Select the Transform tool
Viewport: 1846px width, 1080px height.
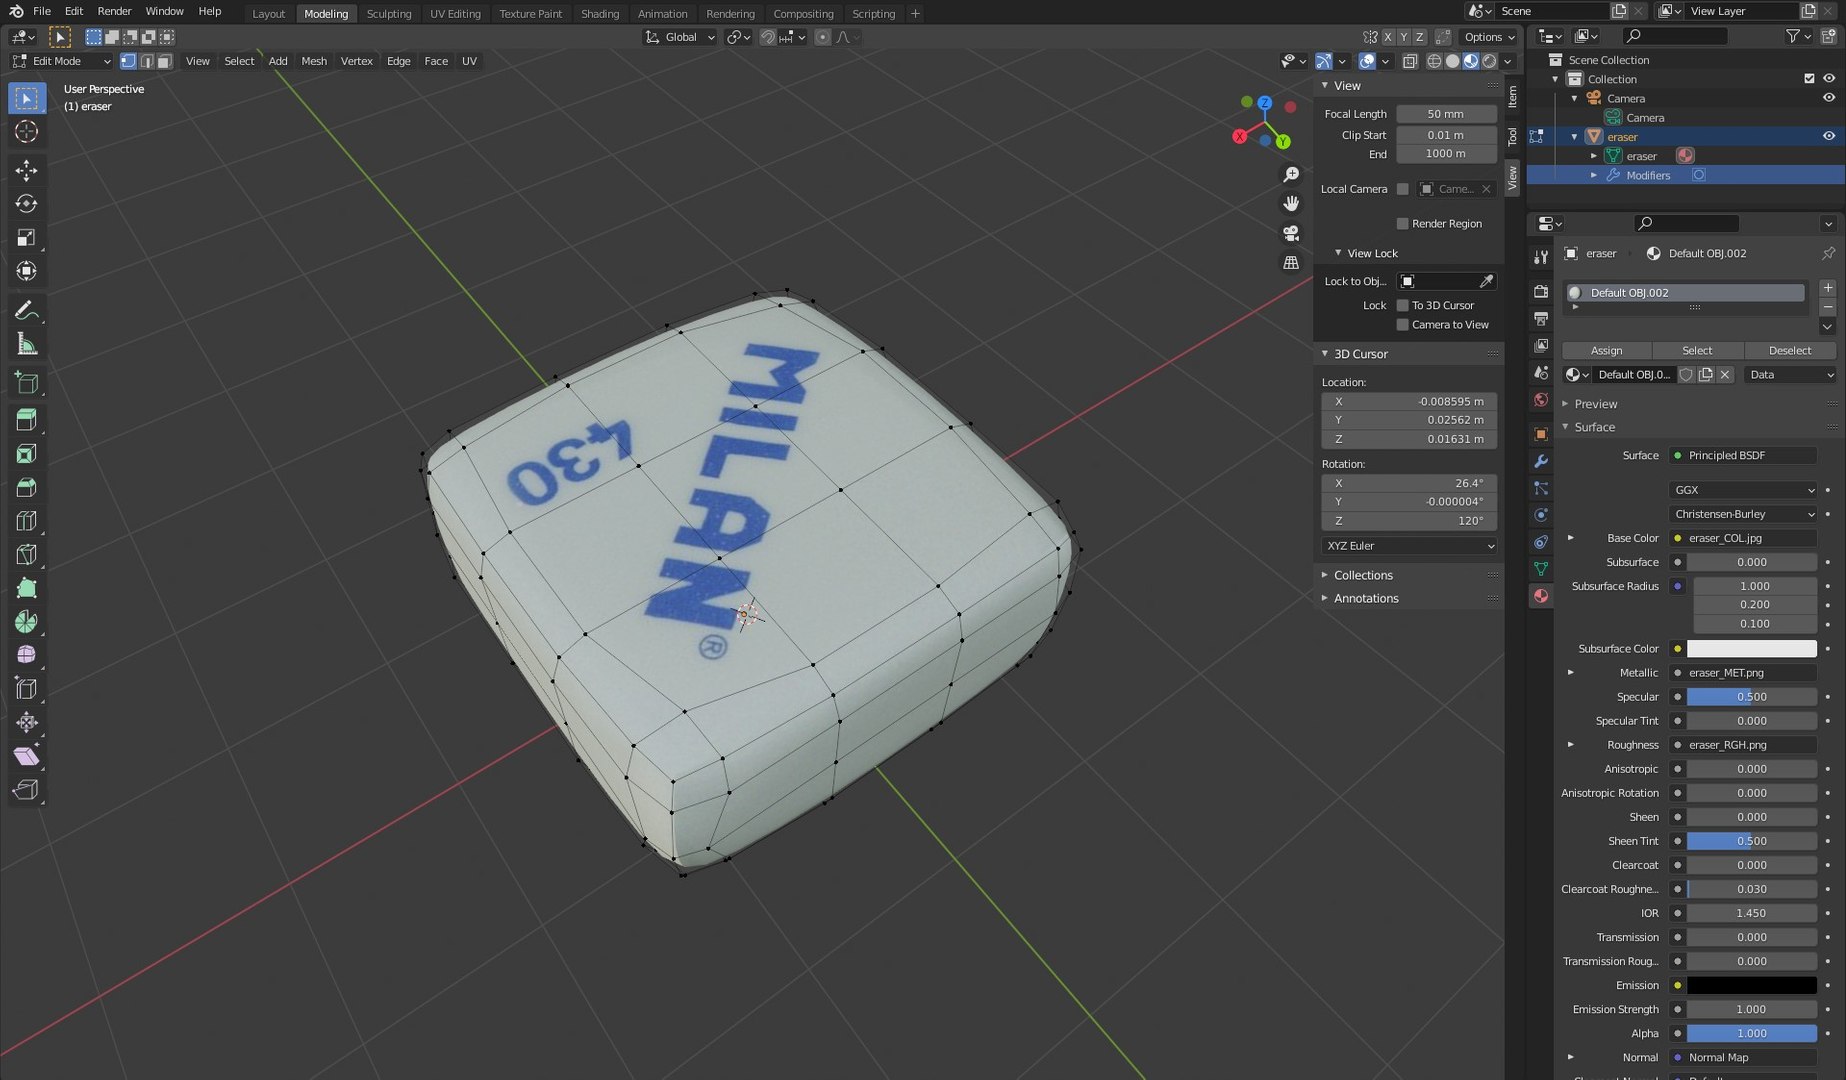[27, 271]
